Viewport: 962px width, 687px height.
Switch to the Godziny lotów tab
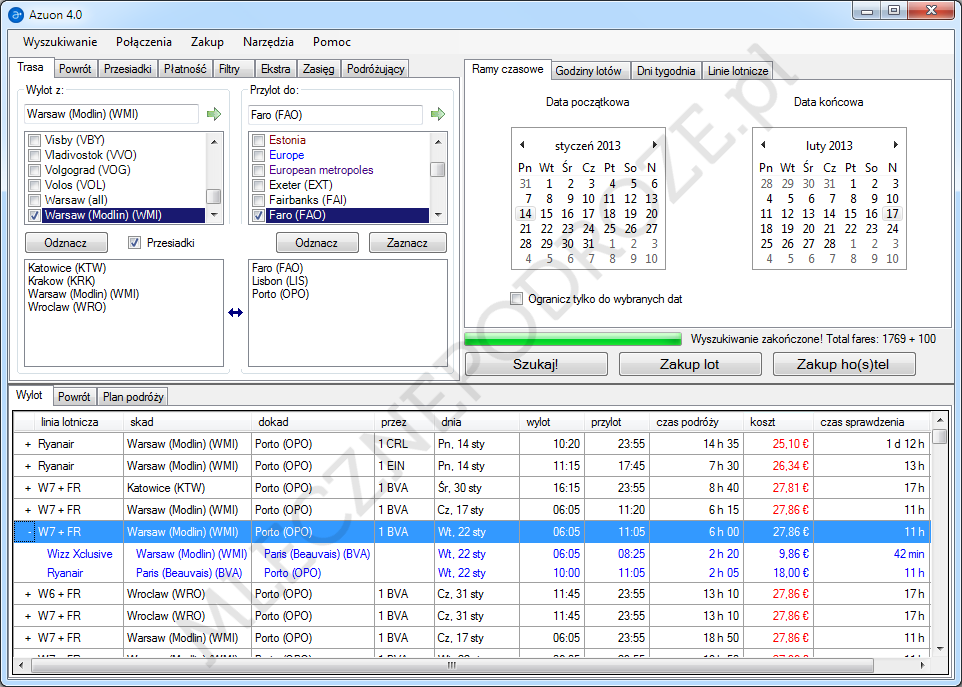(x=589, y=71)
